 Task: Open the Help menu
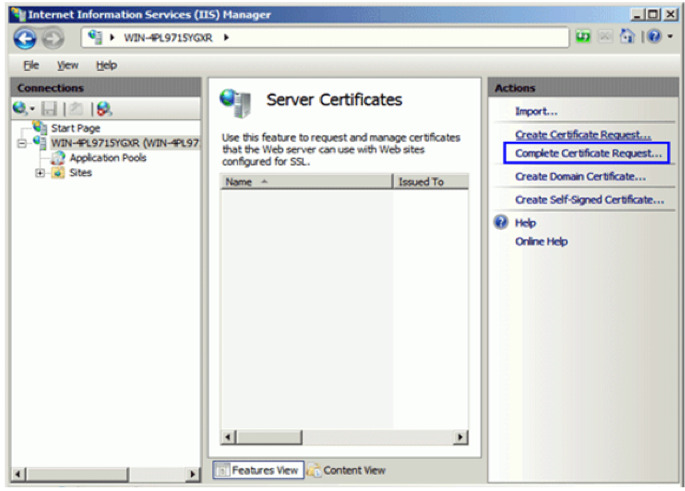click(107, 65)
